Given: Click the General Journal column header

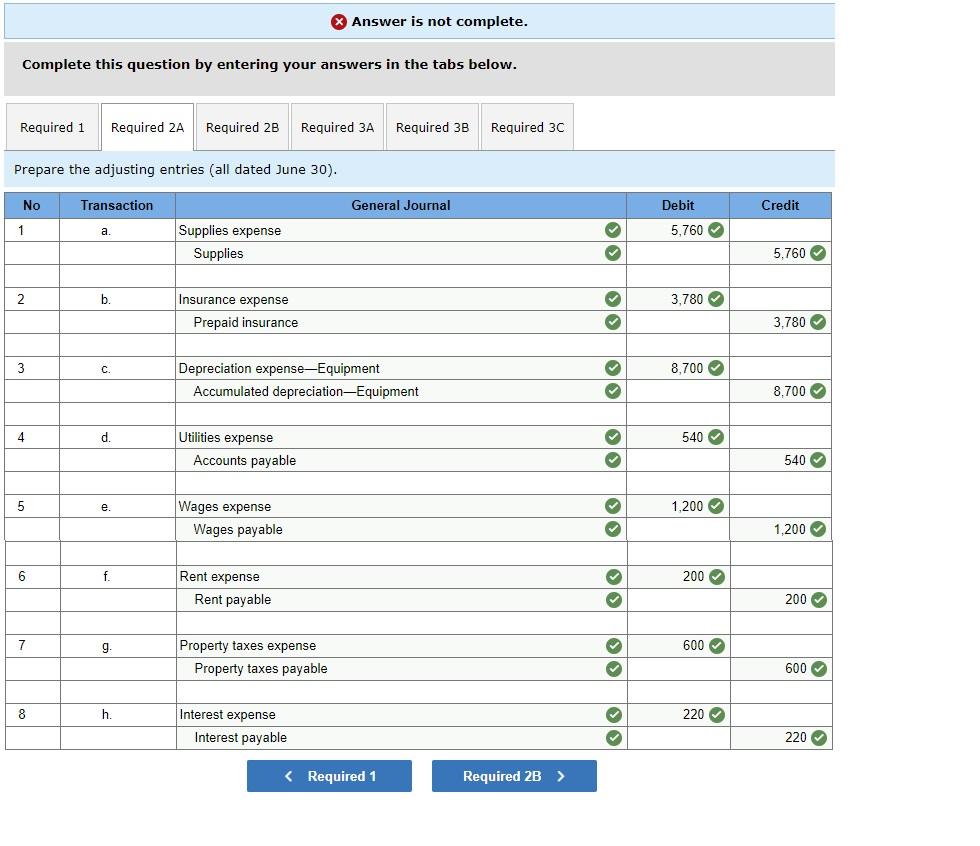Looking at the screenshot, I should pos(401,206).
